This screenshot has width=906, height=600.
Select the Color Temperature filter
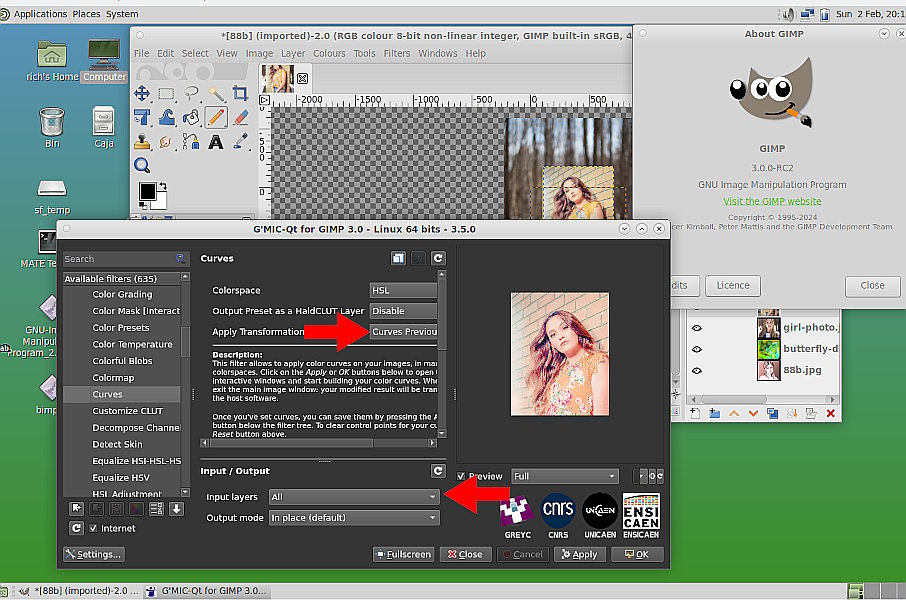(x=132, y=345)
